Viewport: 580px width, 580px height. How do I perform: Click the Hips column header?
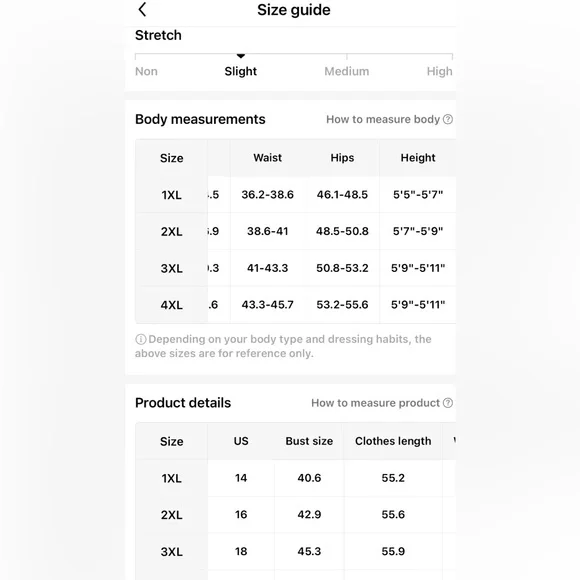342,158
